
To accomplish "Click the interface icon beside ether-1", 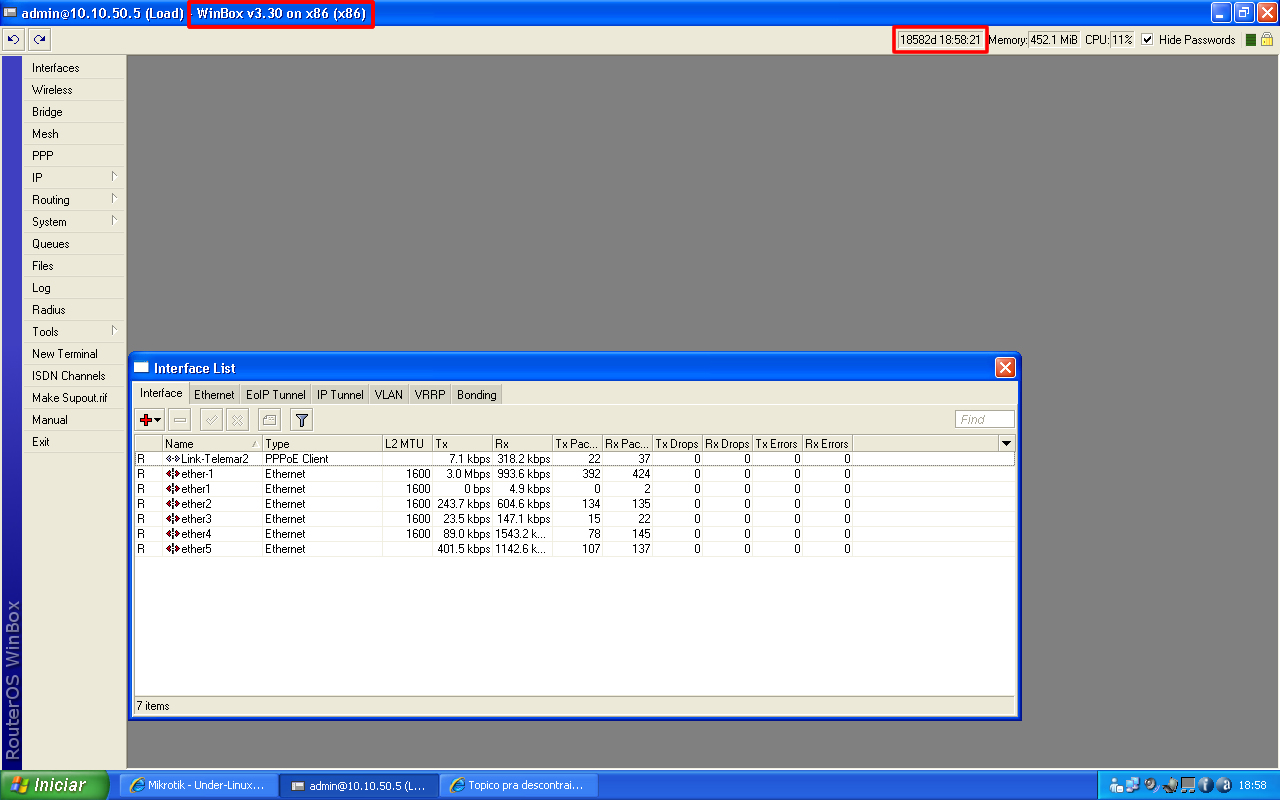I will 173,474.
